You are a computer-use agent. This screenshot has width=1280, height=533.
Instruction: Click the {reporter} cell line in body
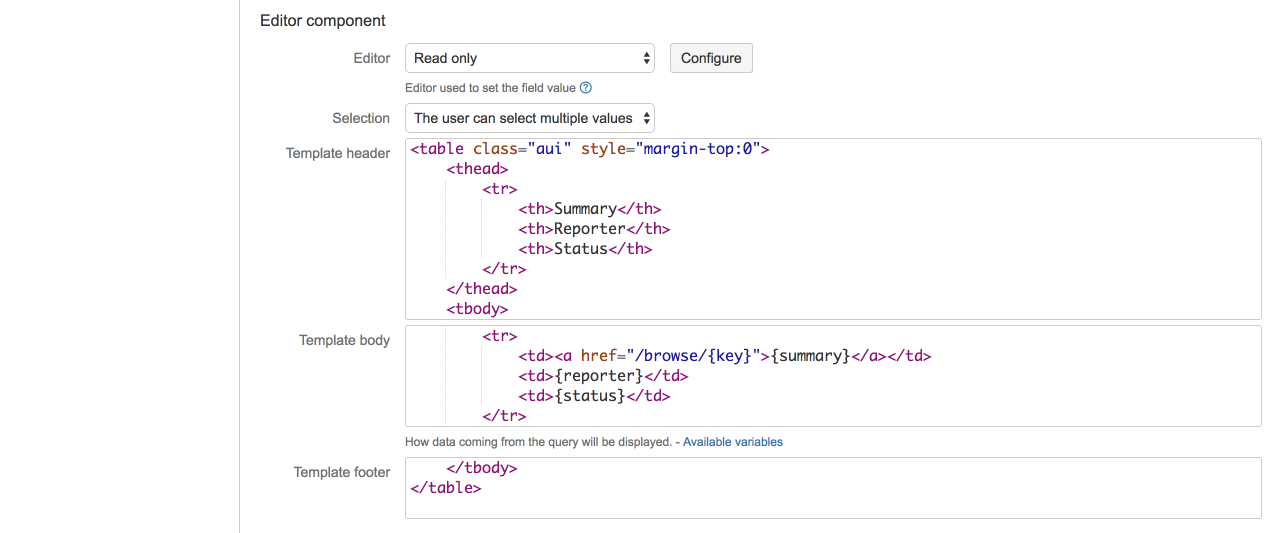tap(603, 376)
